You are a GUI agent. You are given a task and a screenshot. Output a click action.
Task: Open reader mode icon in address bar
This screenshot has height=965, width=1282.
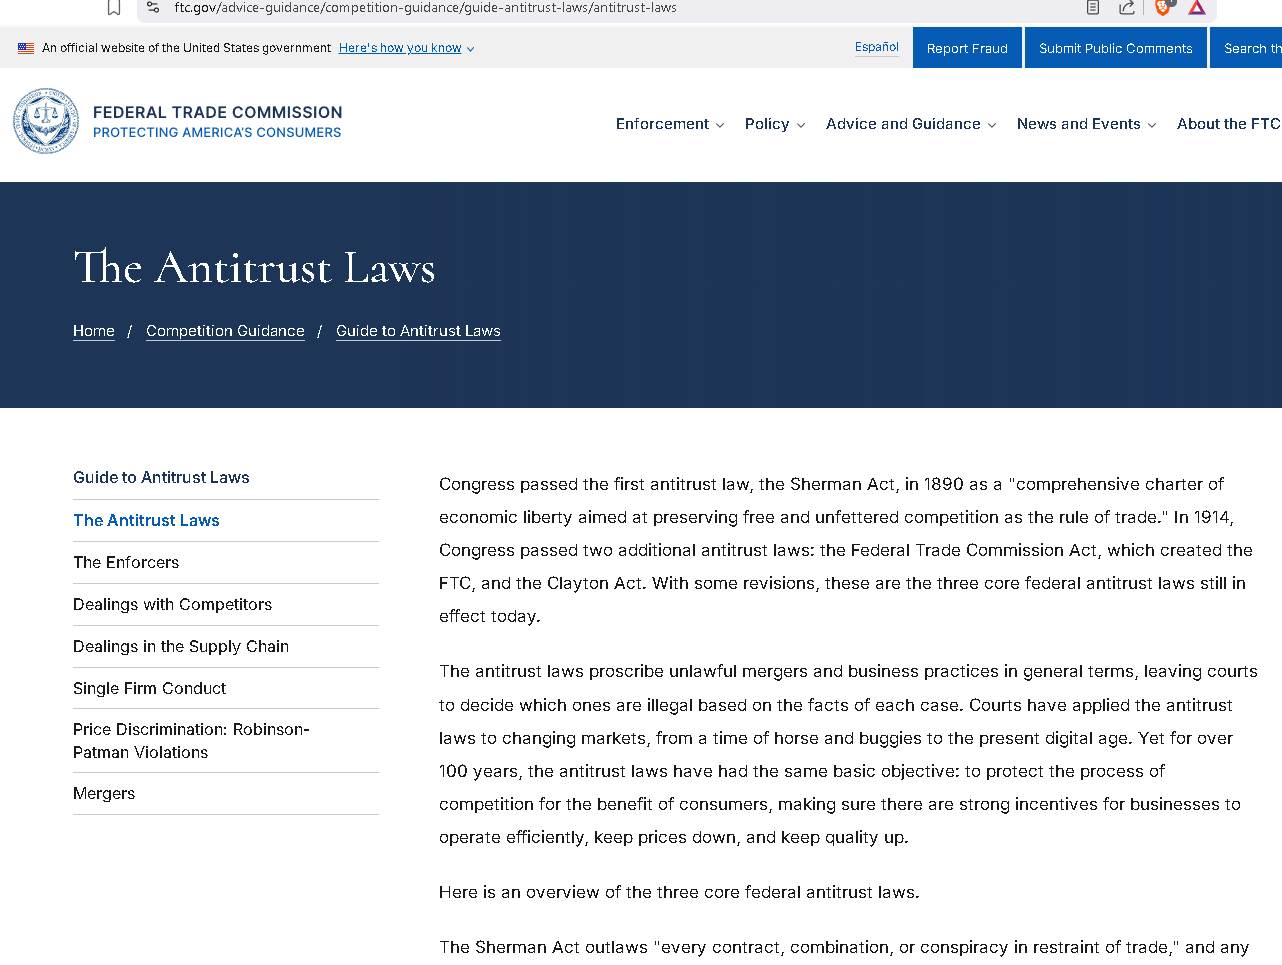click(1093, 8)
